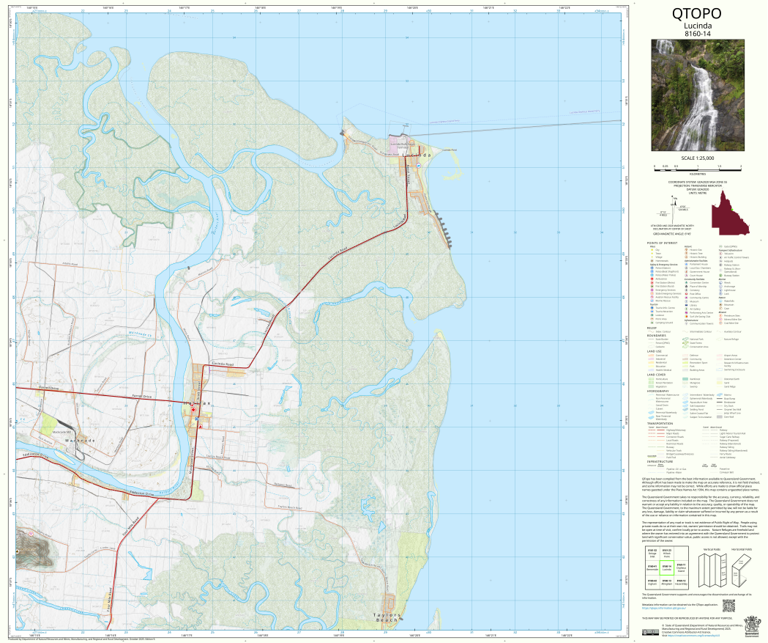Click the Lucinda jetty structure offshore
The height and width of the screenshot is (643, 768).
pos(514,127)
